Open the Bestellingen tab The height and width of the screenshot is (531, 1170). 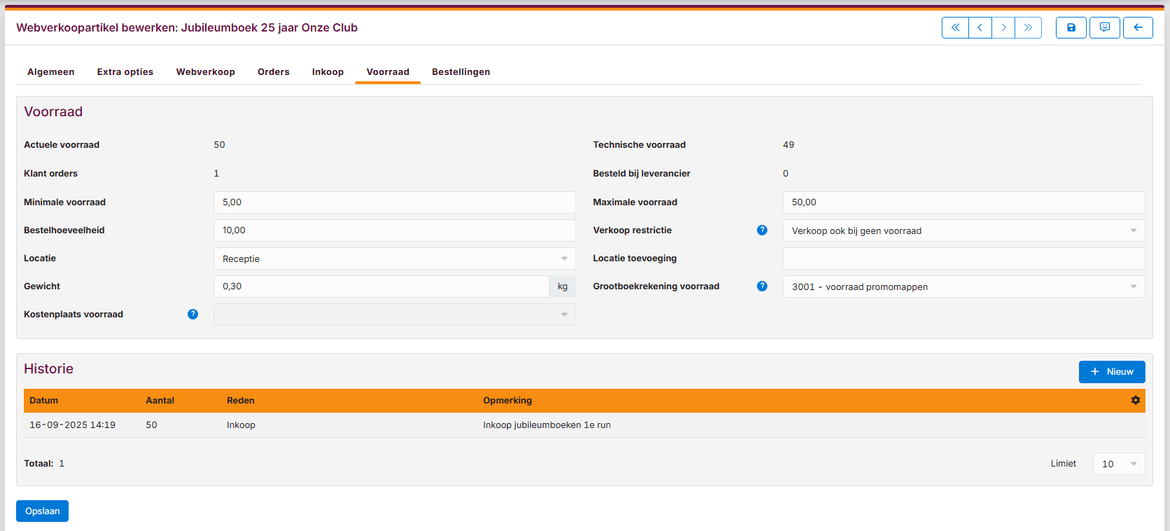pyautogui.click(x=460, y=72)
